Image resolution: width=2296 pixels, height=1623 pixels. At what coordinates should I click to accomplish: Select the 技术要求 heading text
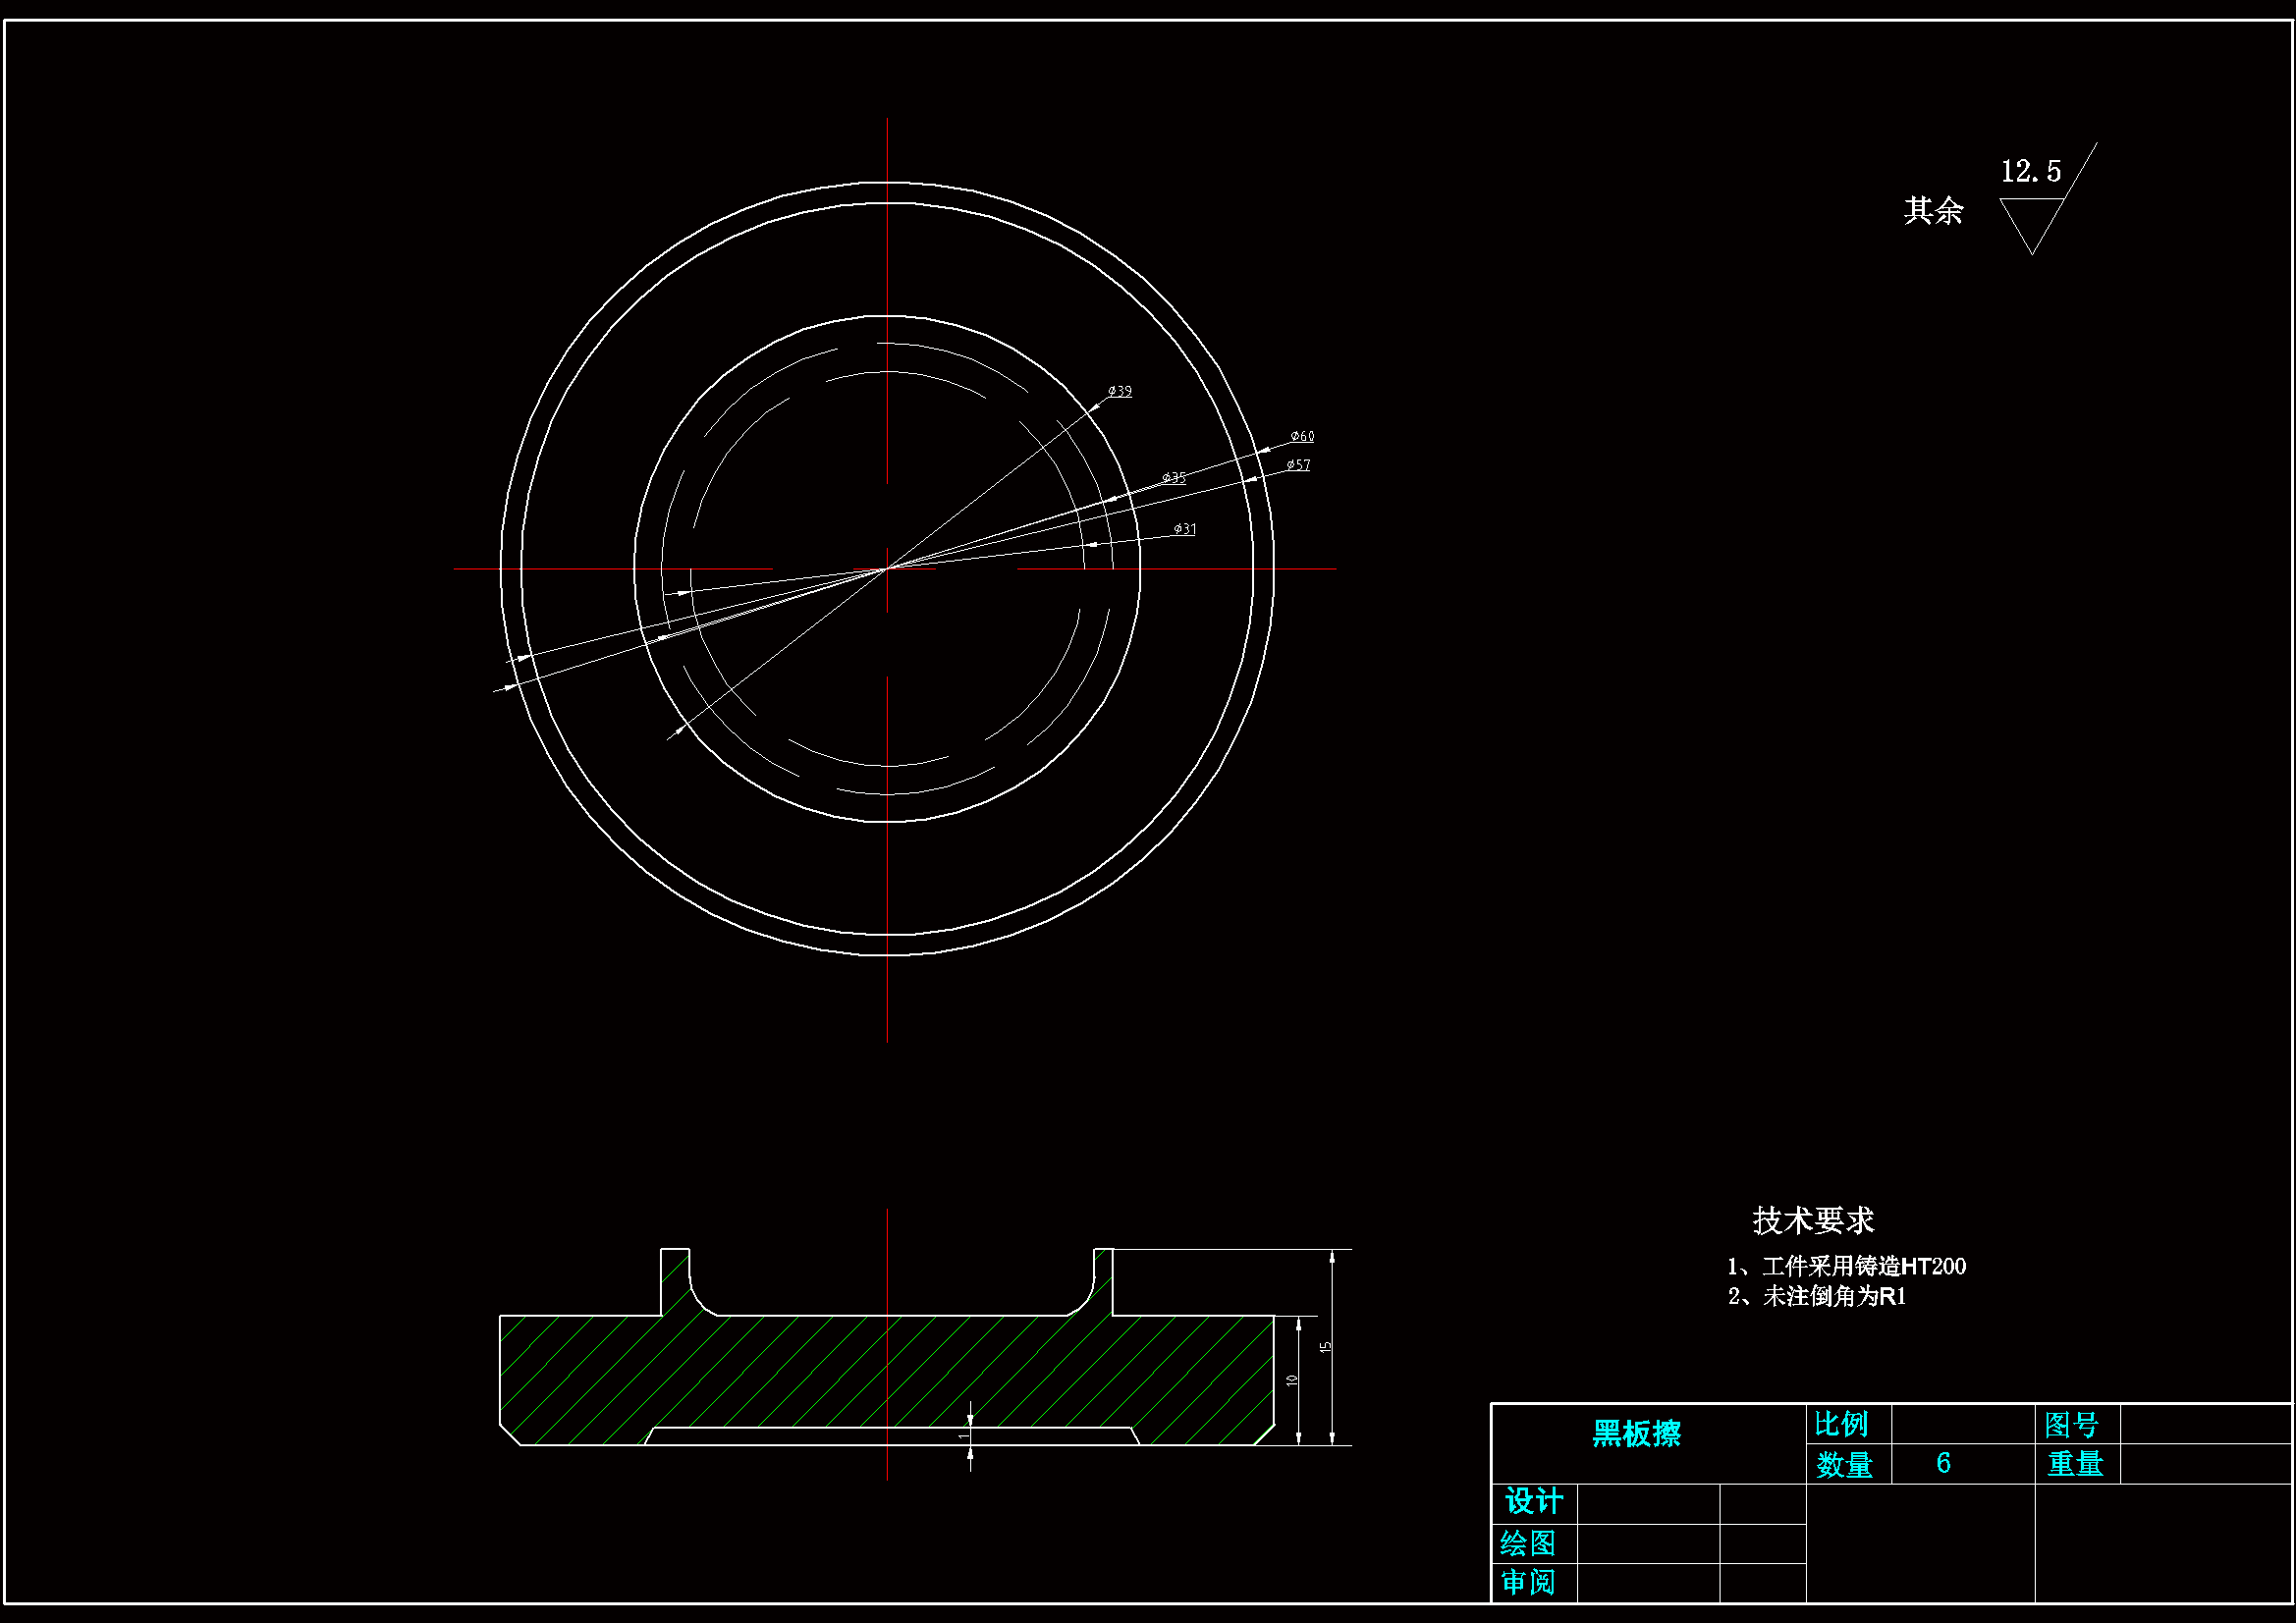click(x=1813, y=1221)
